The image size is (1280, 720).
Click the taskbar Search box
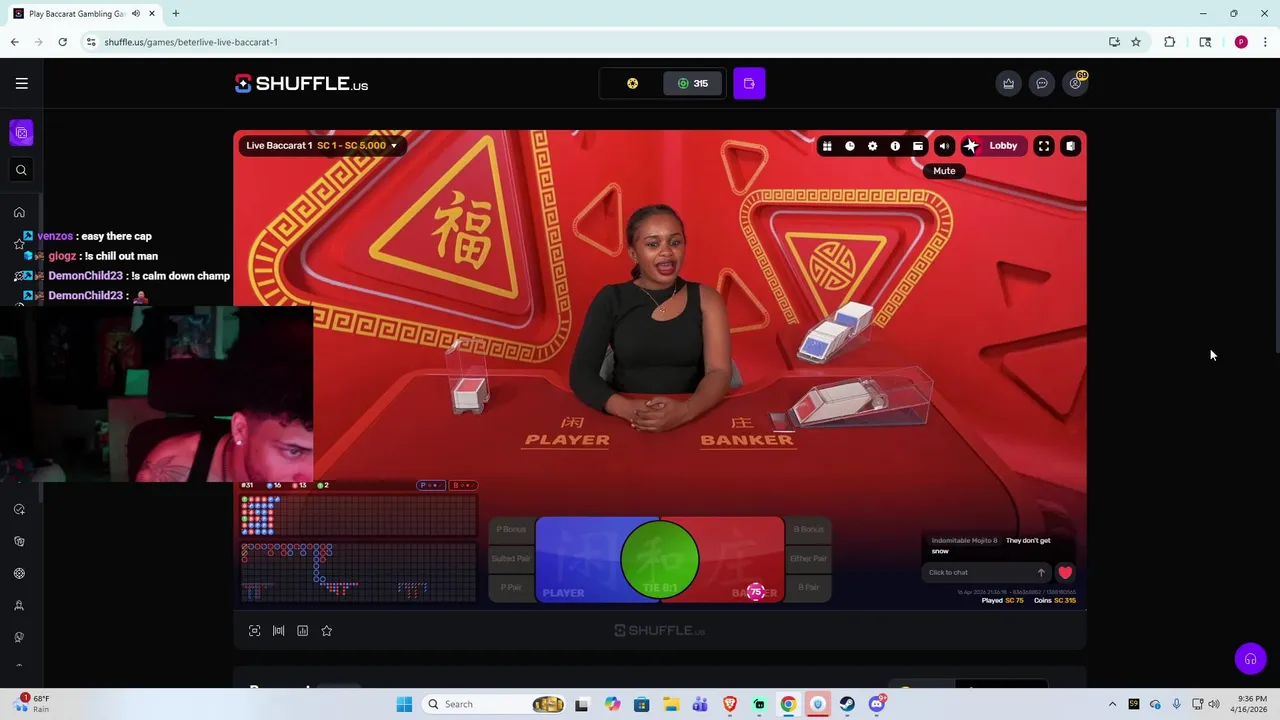494,704
